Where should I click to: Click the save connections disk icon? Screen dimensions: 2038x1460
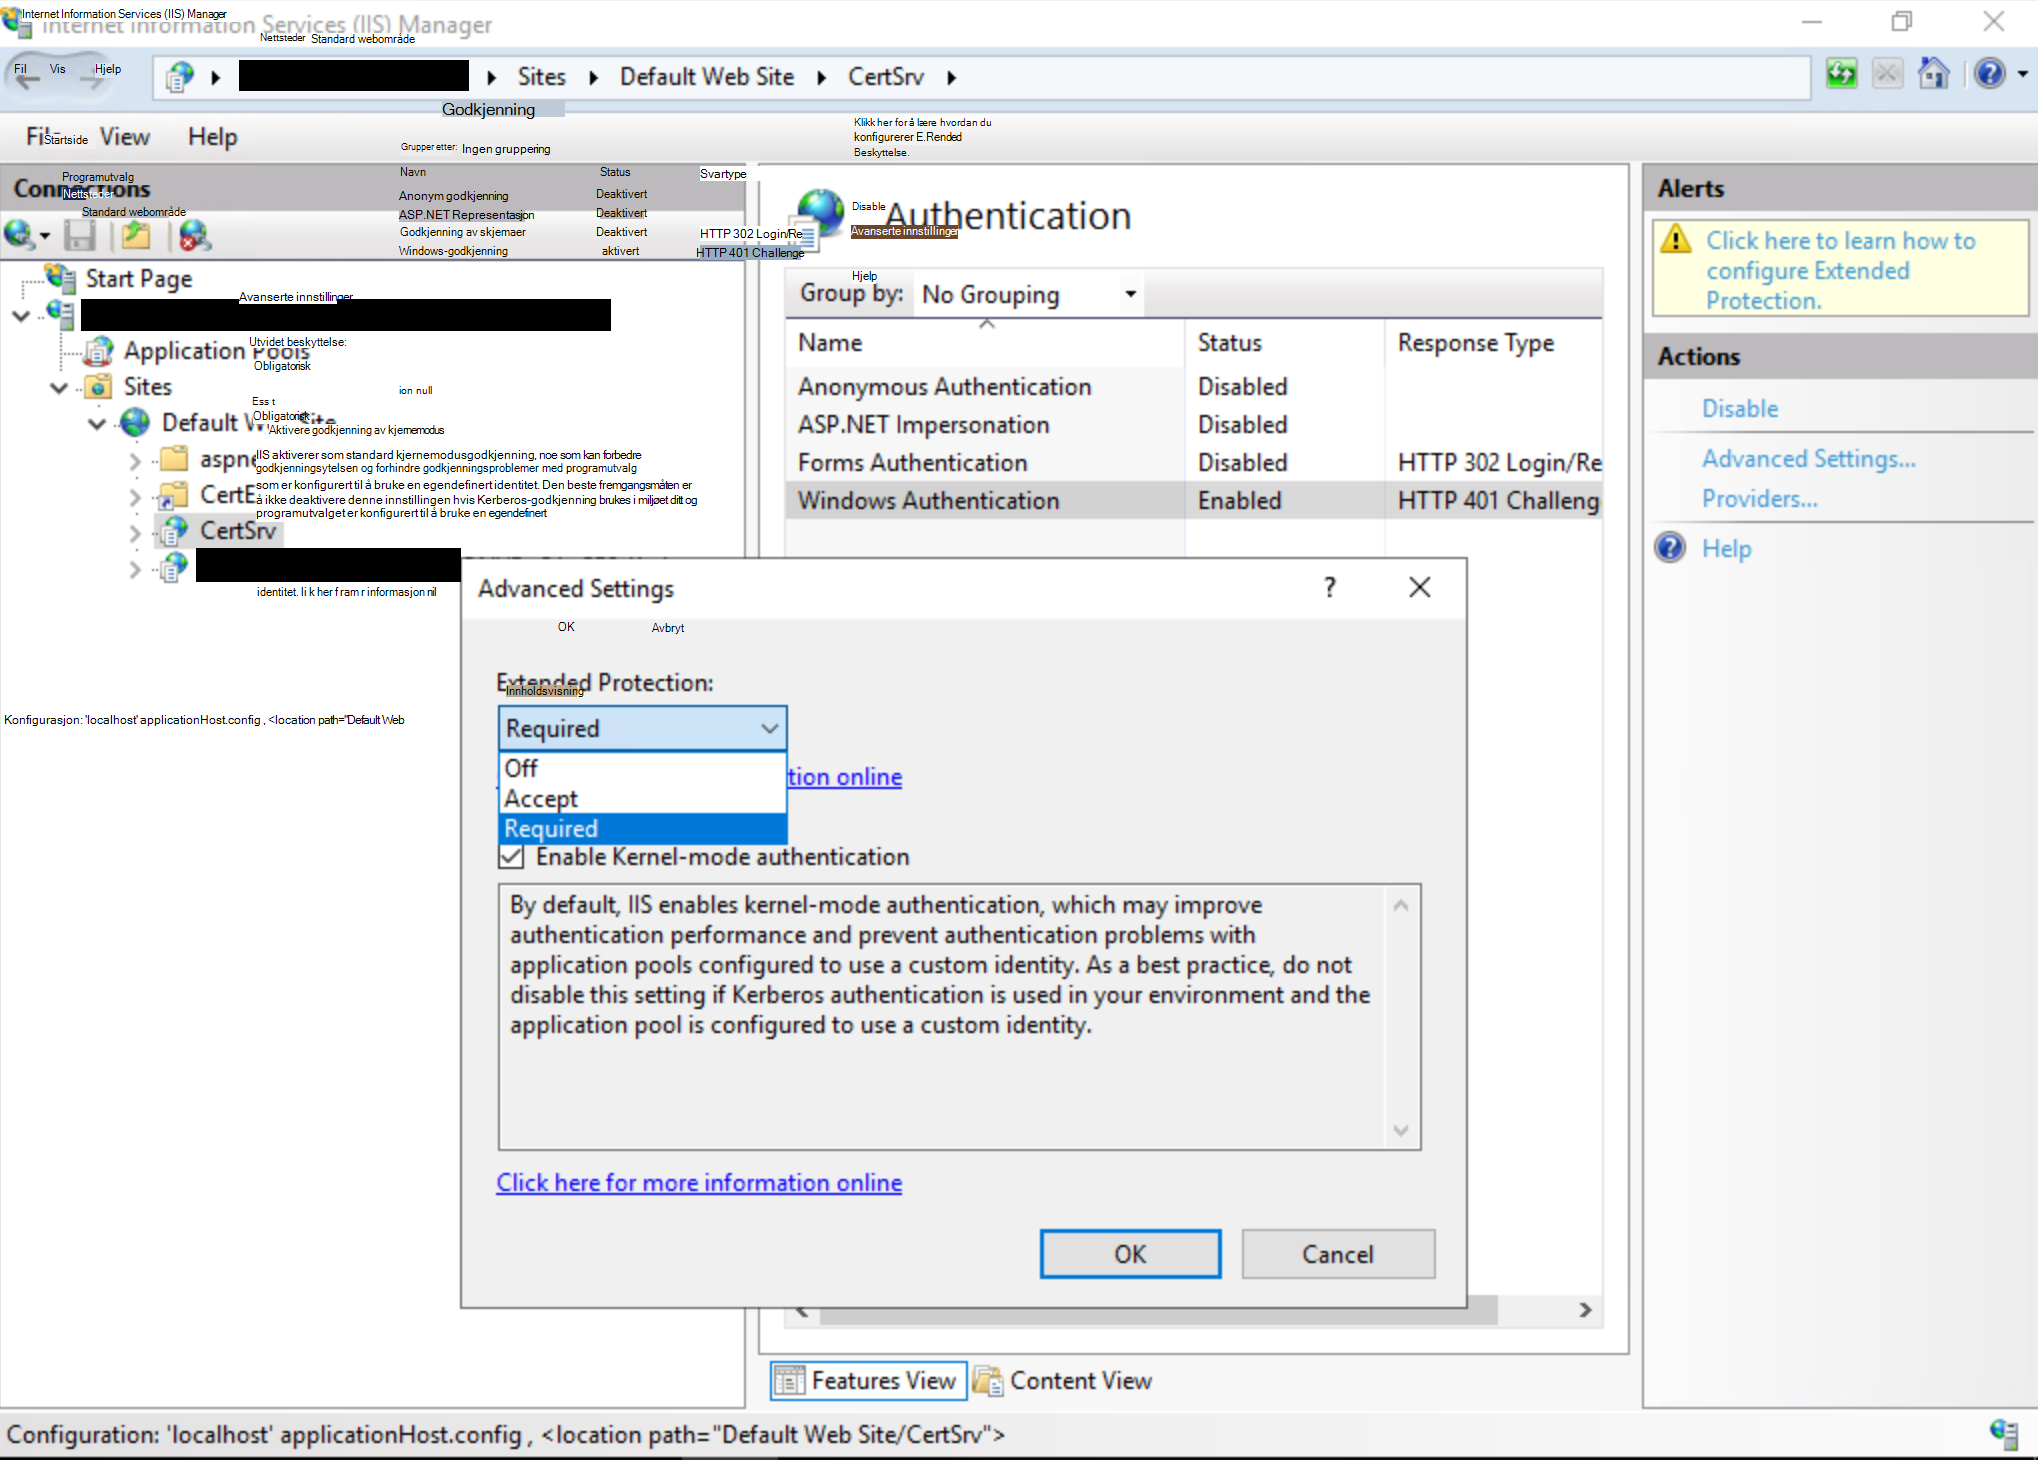click(x=80, y=236)
